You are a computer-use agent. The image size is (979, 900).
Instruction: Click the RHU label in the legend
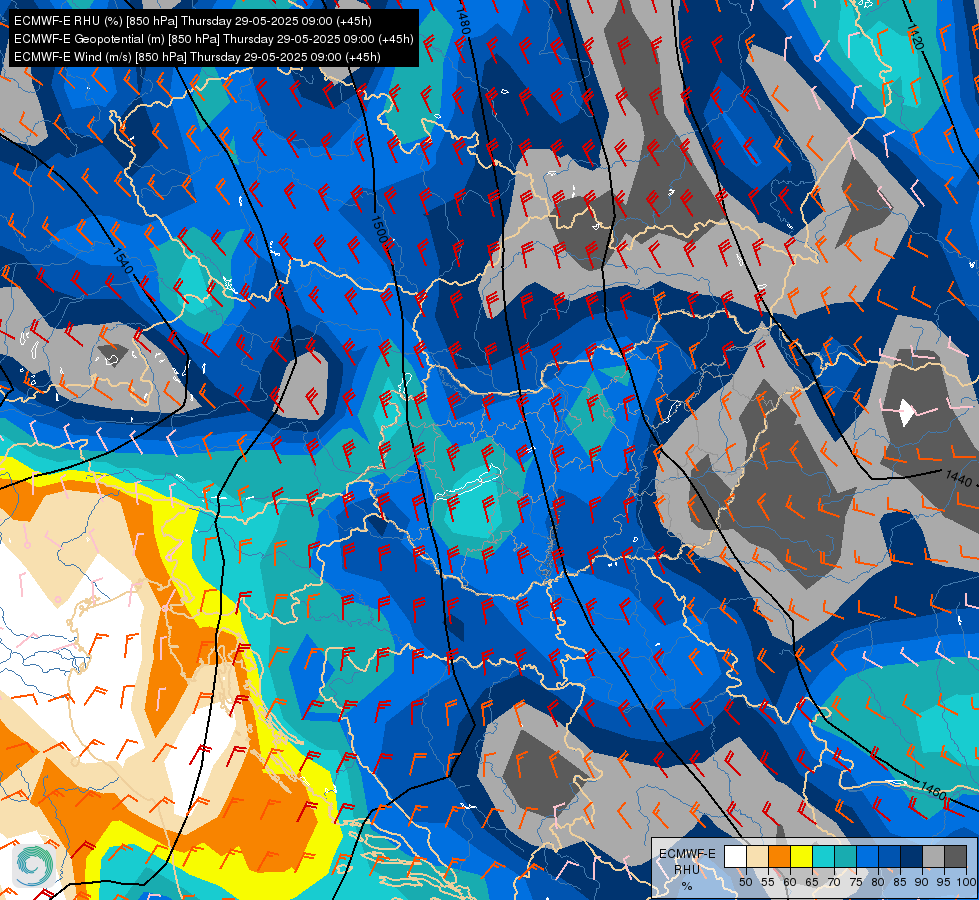pyautogui.click(x=687, y=869)
